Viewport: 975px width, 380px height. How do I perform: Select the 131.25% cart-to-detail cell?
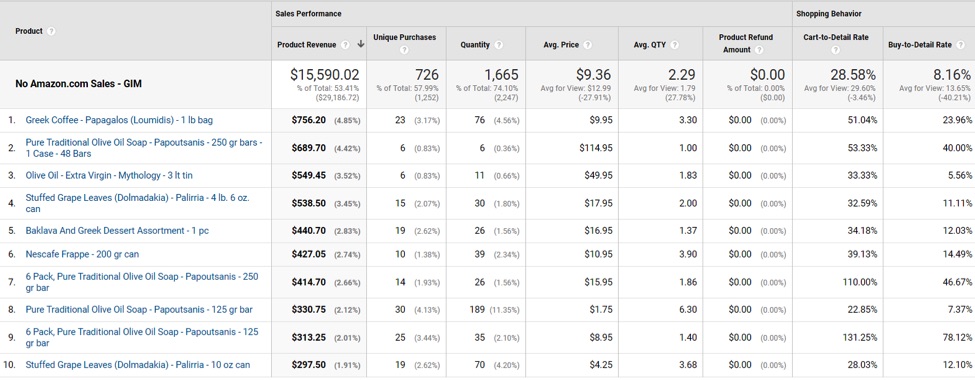860,337
